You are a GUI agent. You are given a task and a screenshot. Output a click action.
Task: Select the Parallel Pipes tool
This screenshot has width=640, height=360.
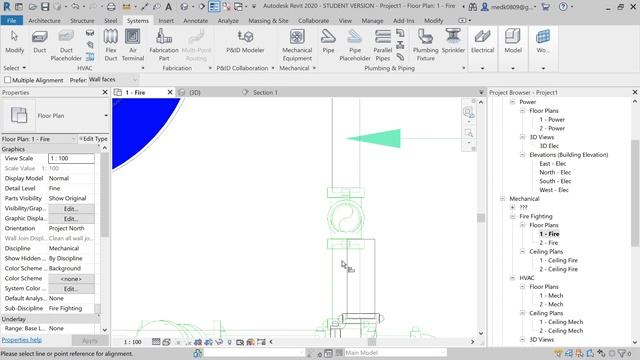point(382,45)
